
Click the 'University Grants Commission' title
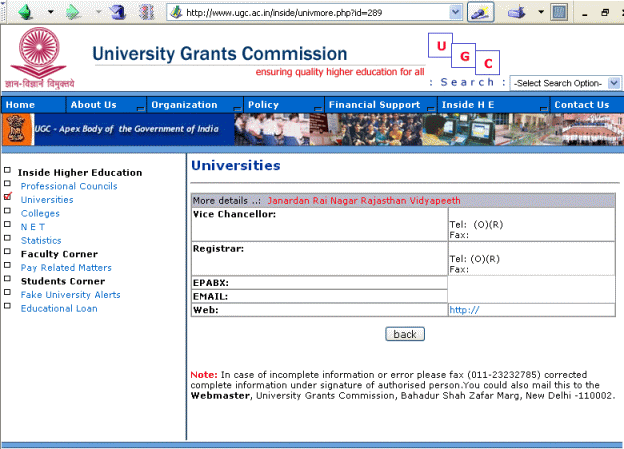point(220,54)
